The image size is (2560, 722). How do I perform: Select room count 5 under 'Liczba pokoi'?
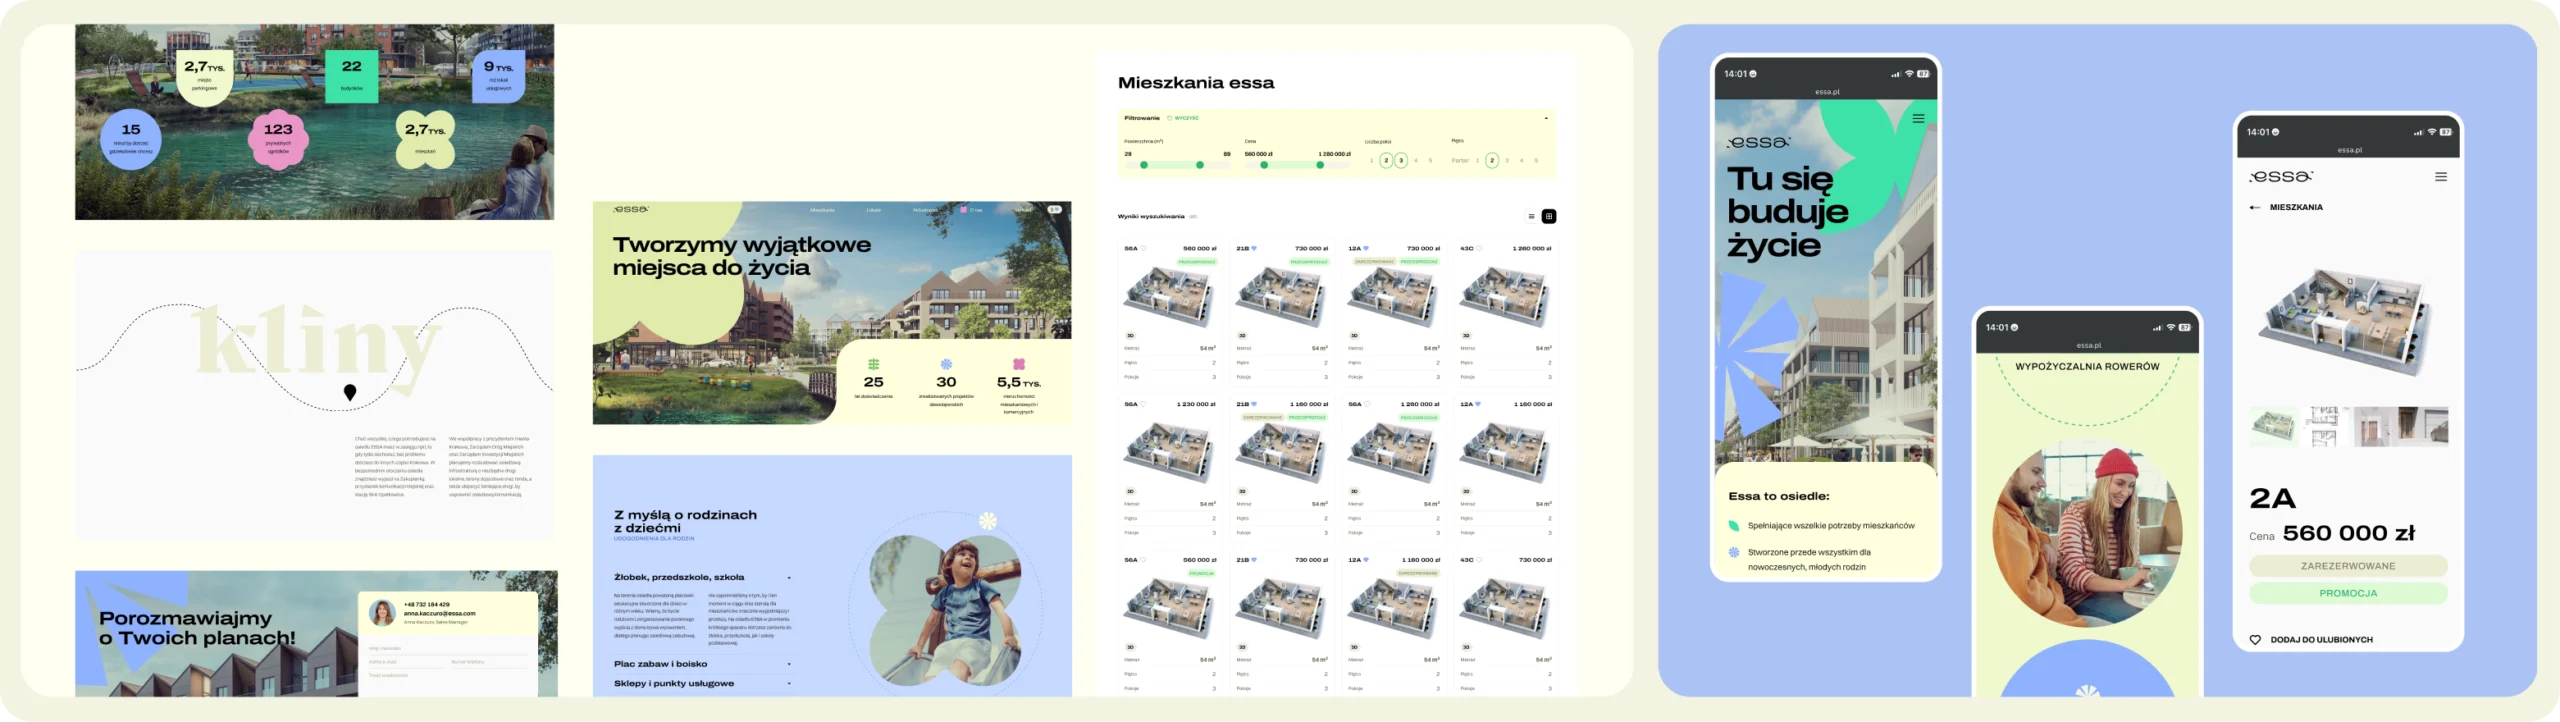(1431, 160)
